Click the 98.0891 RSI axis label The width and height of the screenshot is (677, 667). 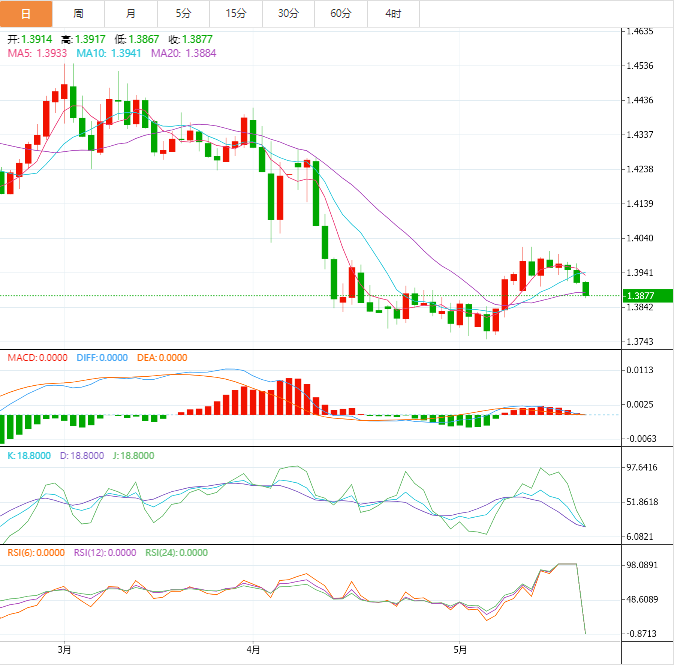coord(642,565)
